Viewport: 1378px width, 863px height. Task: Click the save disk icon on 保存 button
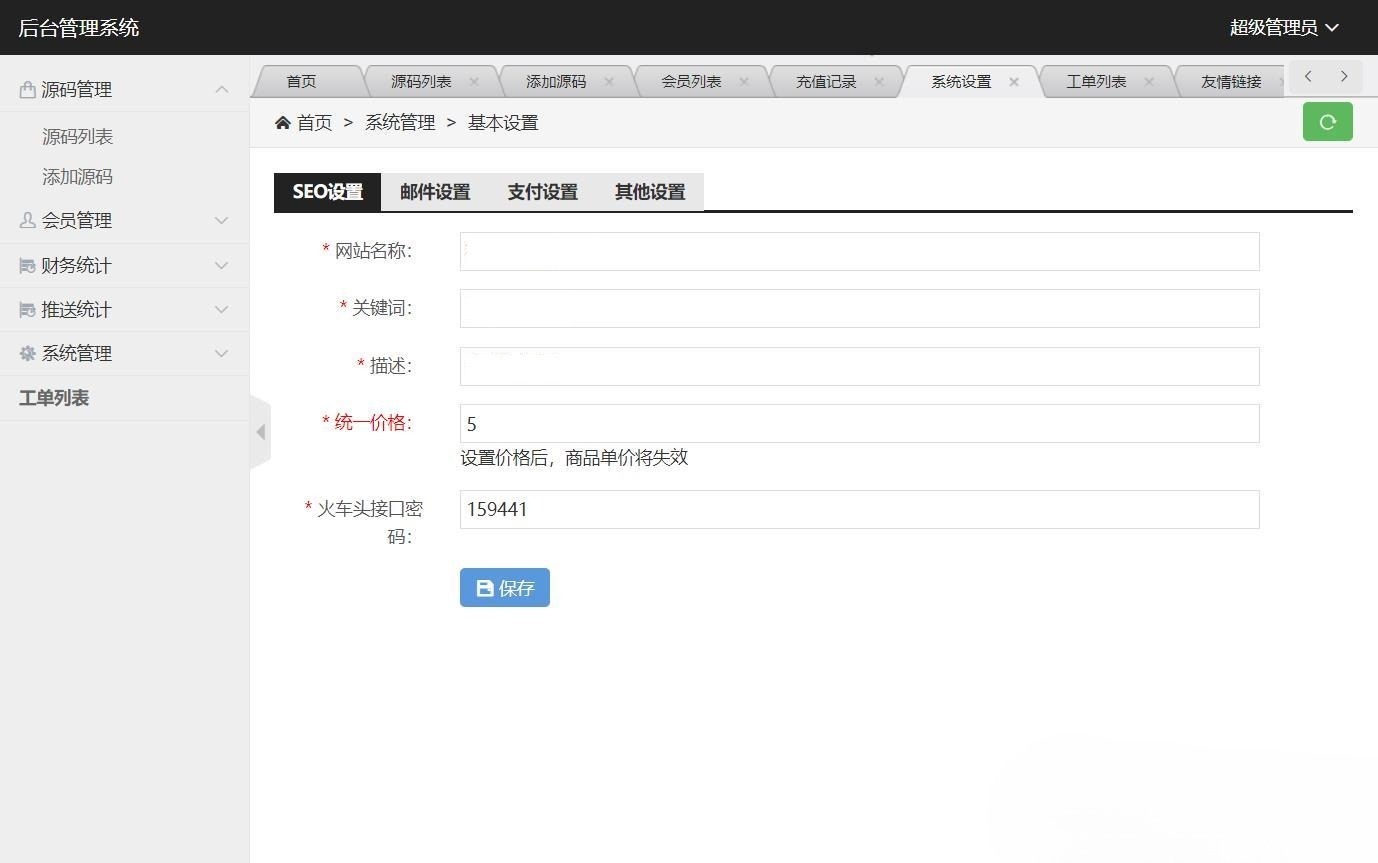pos(485,588)
